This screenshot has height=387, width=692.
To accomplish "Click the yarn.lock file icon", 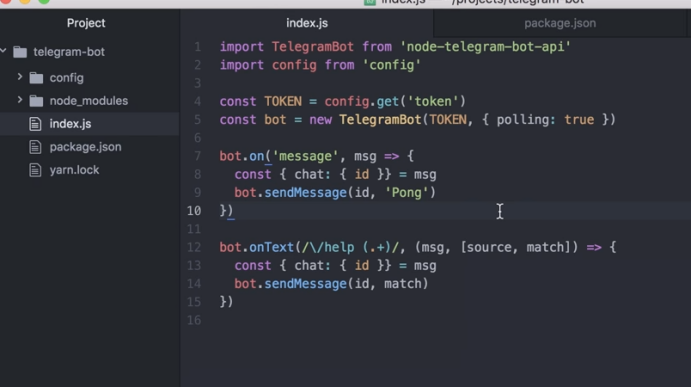I will click(35, 170).
